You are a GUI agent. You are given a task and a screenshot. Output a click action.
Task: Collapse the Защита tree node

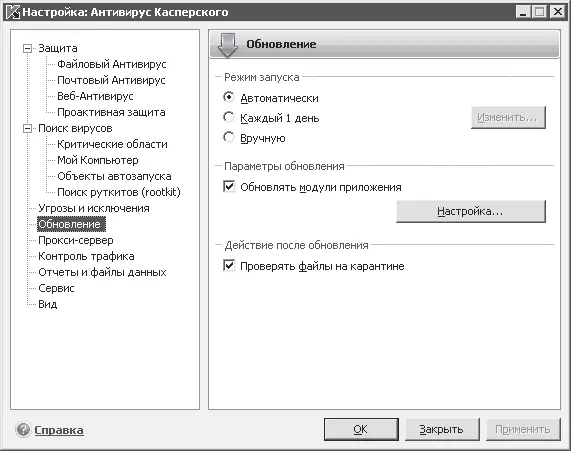(27, 48)
